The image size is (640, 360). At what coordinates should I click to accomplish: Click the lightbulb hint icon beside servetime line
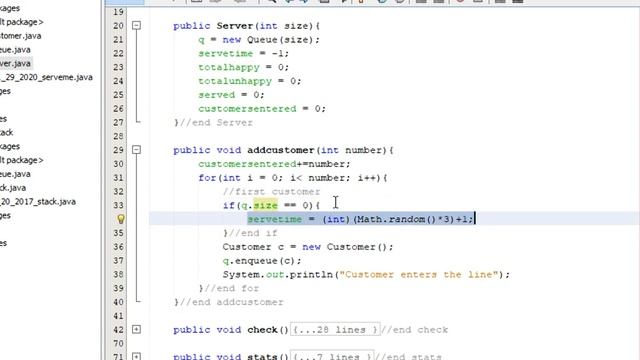[x=121, y=219]
